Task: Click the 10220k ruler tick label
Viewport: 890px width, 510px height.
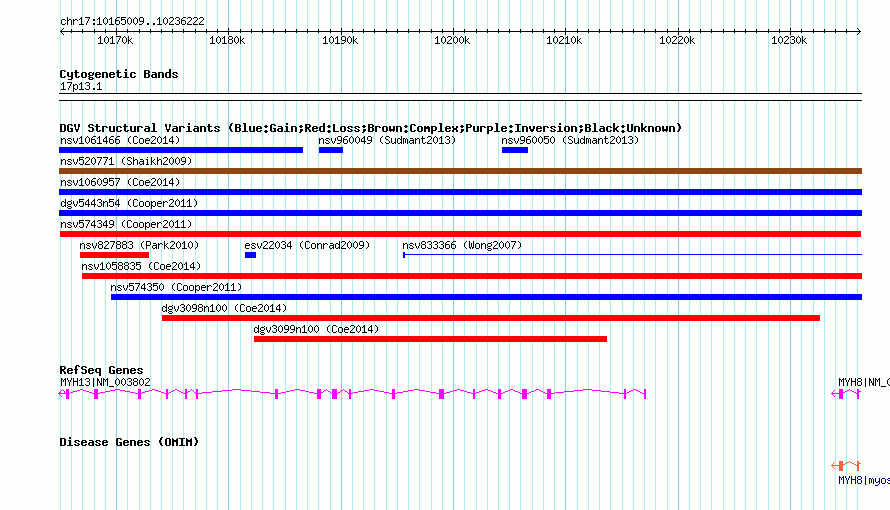Action: tap(677, 40)
